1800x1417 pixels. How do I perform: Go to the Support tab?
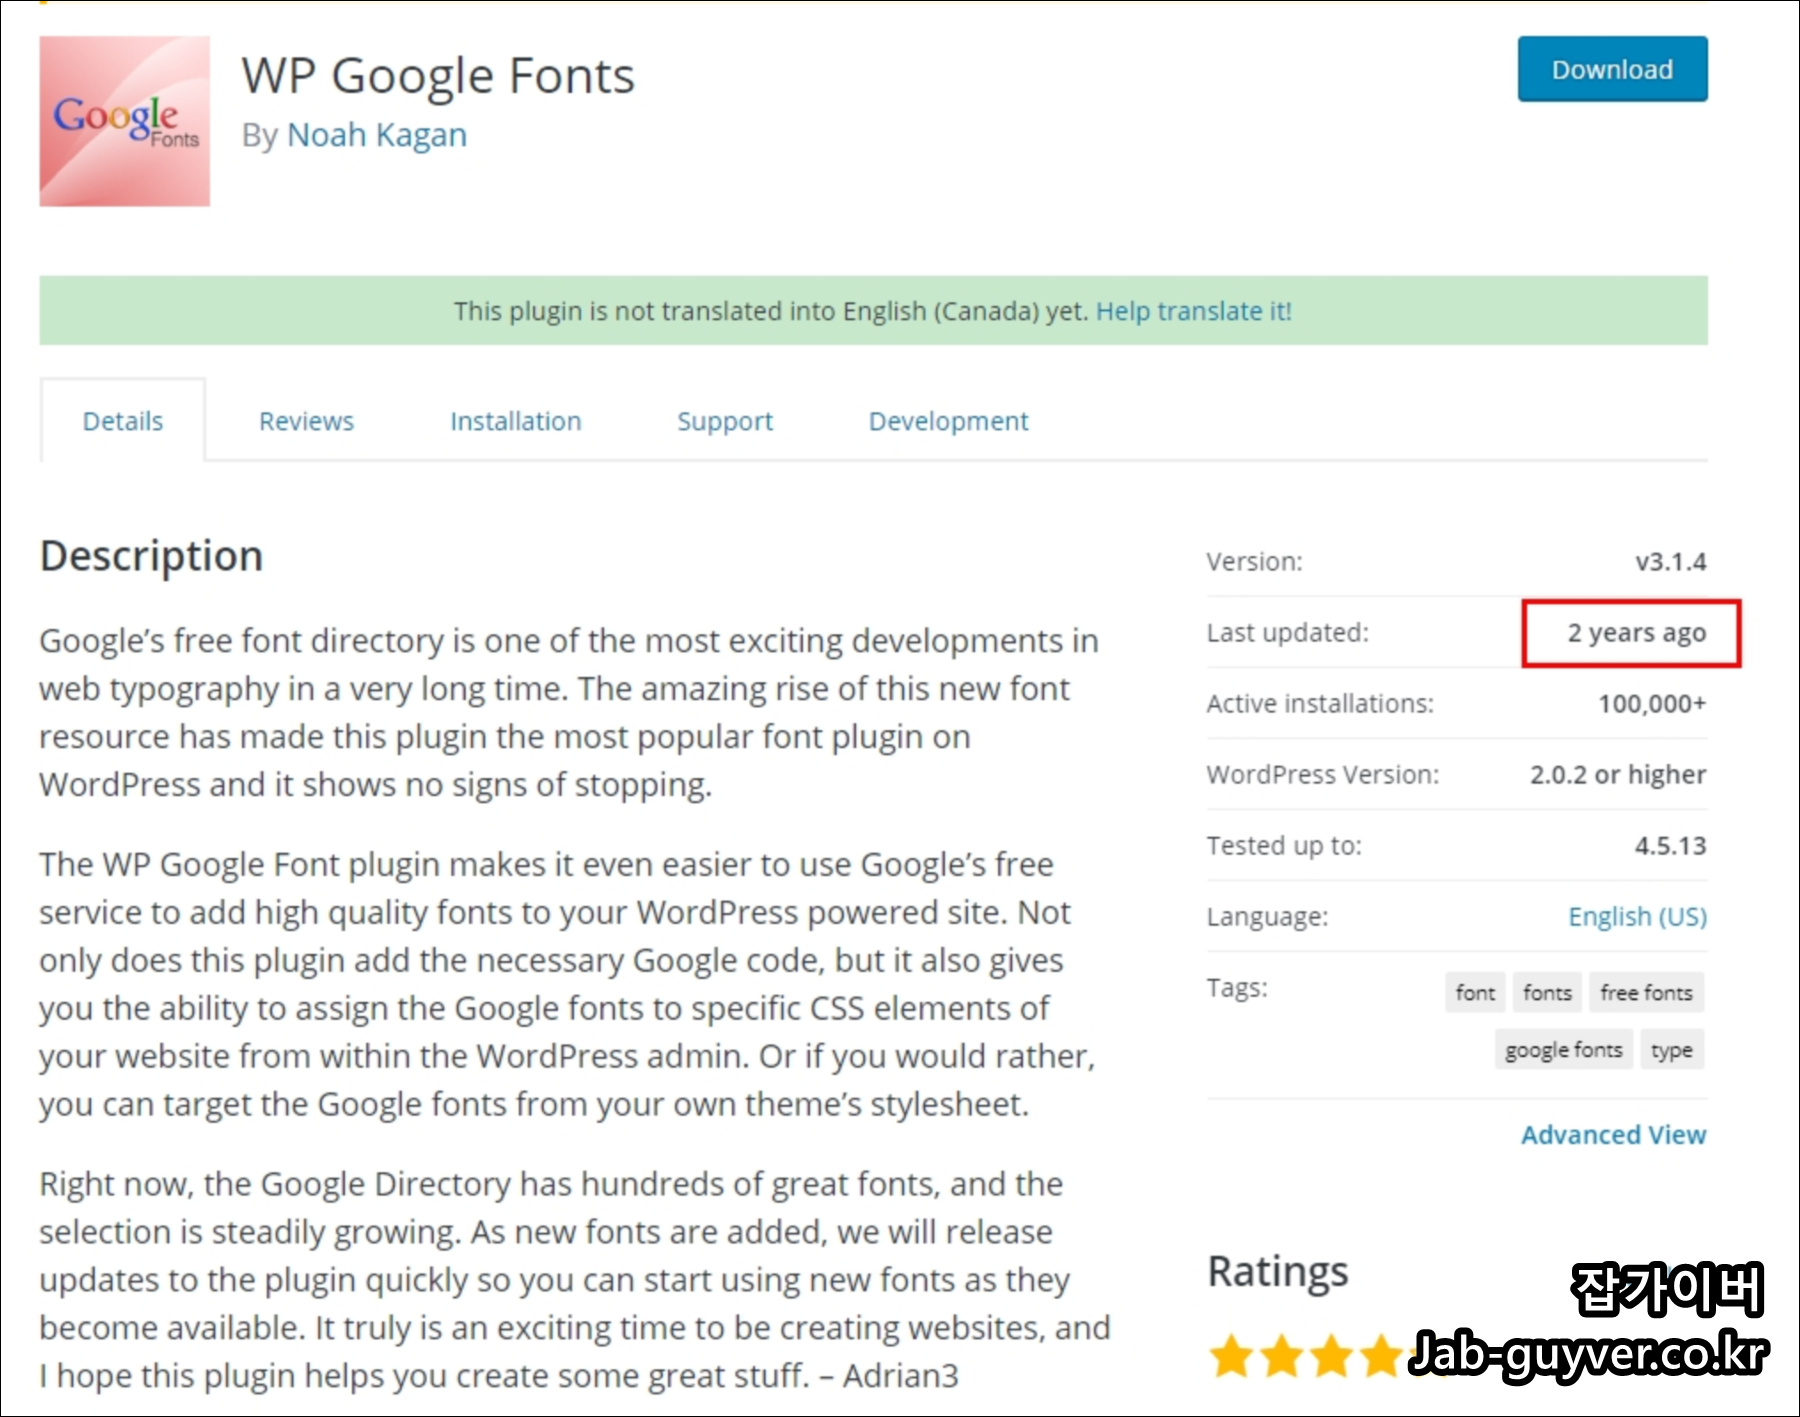tap(725, 421)
